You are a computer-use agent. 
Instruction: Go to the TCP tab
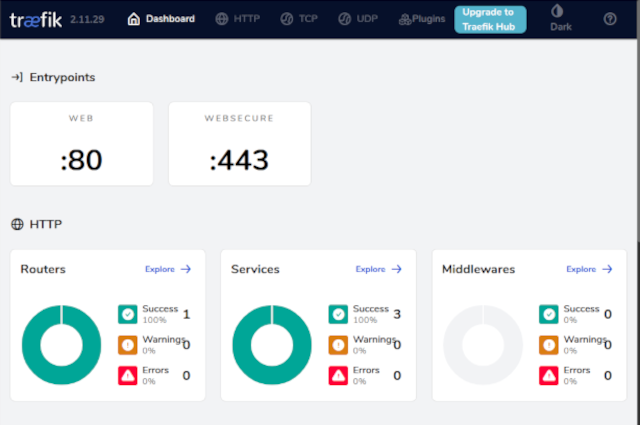point(300,19)
